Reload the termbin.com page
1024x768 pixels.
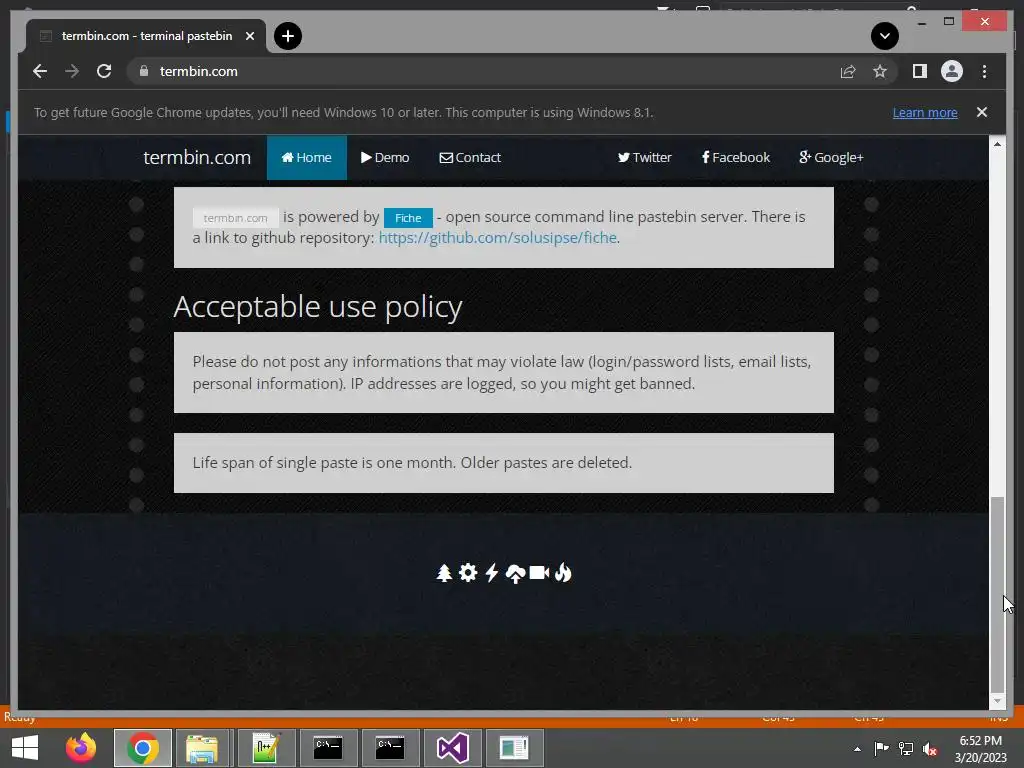click(104, 71)
